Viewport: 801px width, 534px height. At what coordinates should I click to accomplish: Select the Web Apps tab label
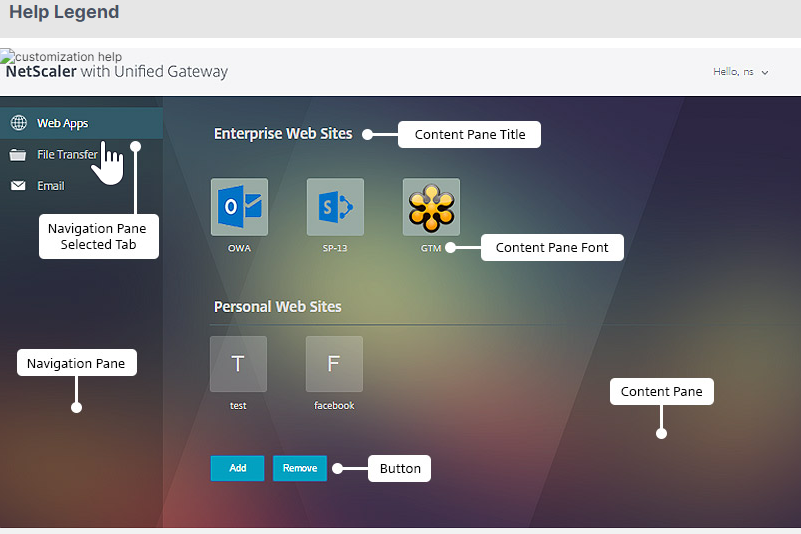pyautogui.click(x=62, y=123)
